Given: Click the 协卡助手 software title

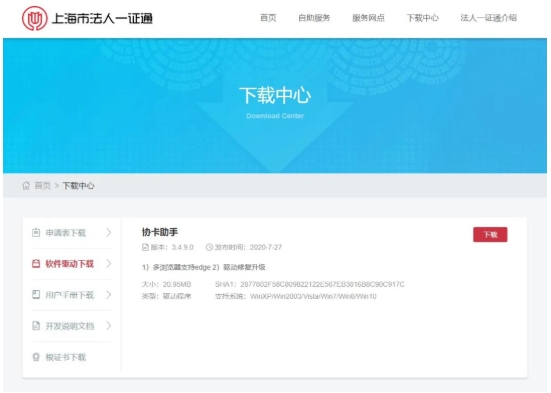Looking at the screenshot, I should 160,232.
